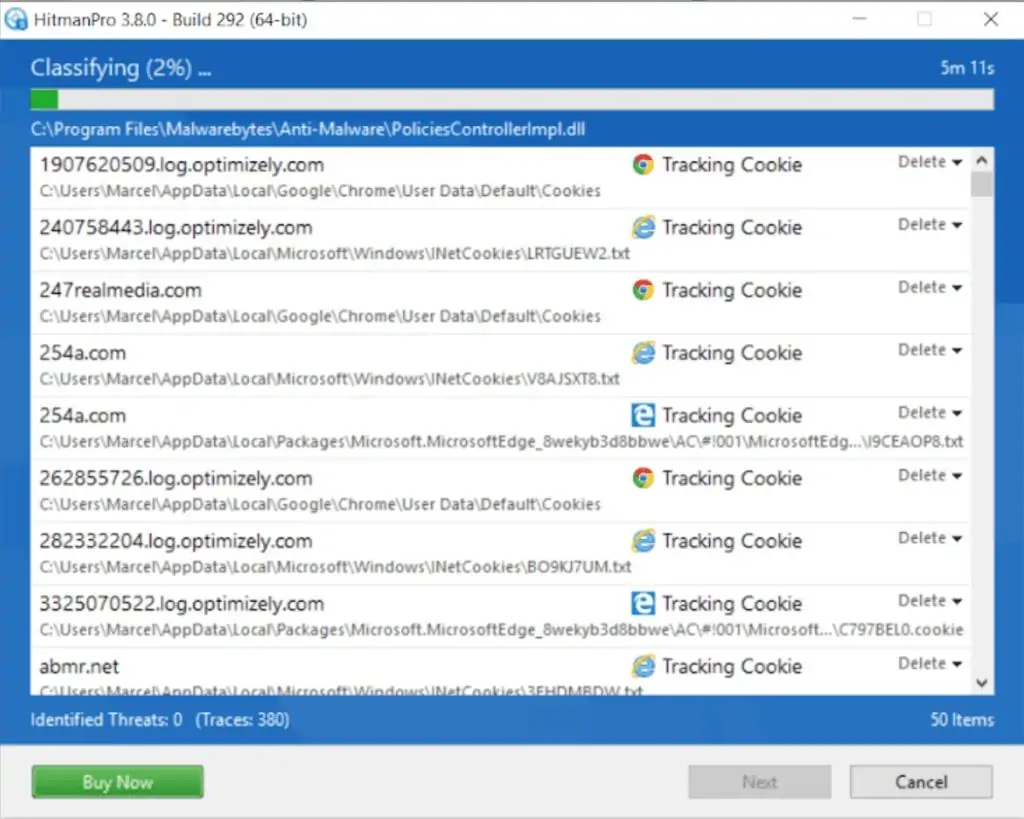Open Delete dropdown for 254a.com V8AJSXT8.txt entry
1024x819 pixels.
930,350
